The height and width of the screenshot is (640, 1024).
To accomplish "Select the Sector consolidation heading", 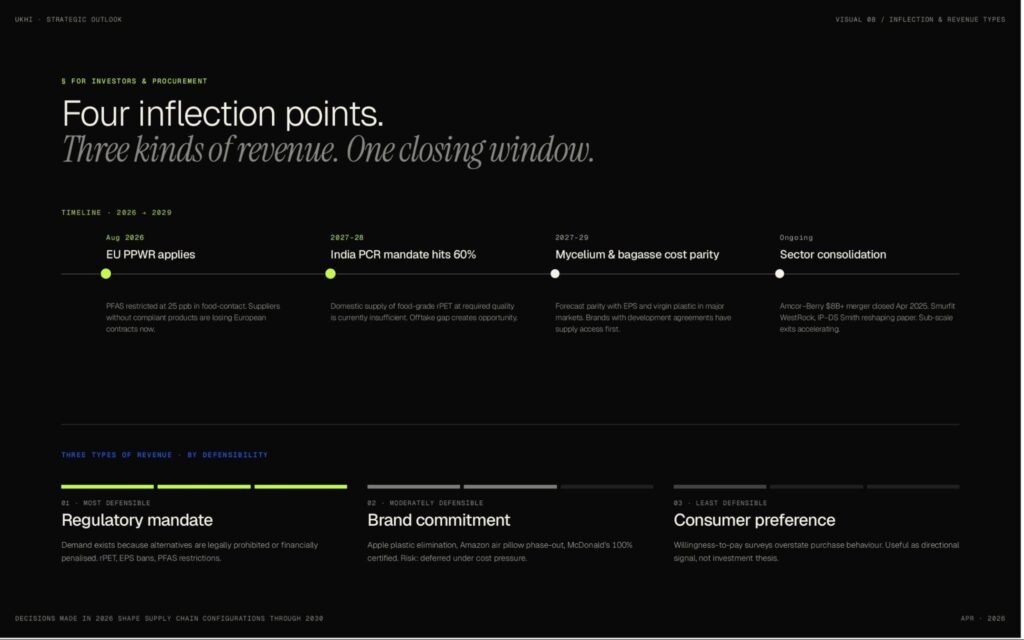I will click(x=833, y=255).
